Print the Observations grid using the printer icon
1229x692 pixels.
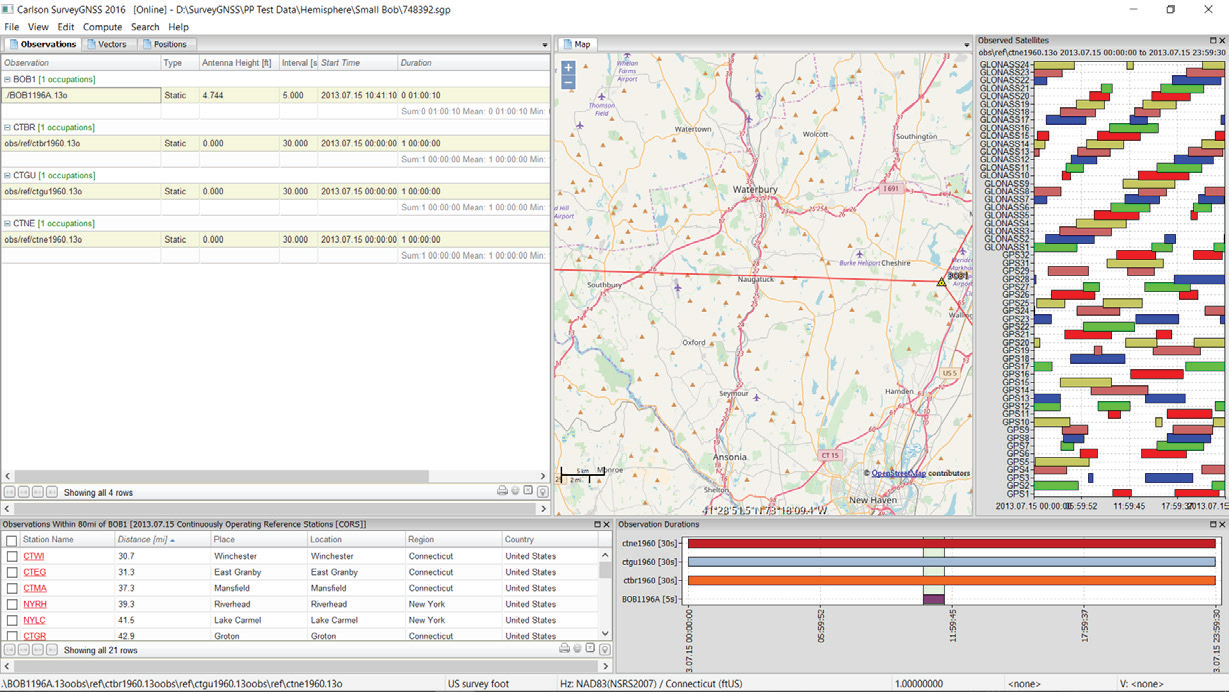tap(502, 491)
